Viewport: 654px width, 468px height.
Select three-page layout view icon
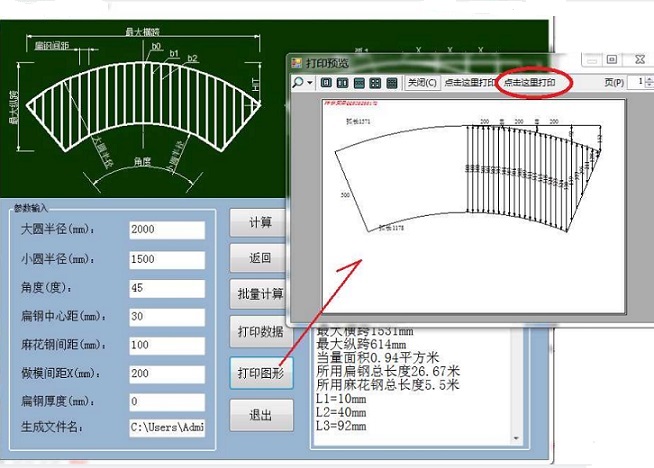pos(359,83)
